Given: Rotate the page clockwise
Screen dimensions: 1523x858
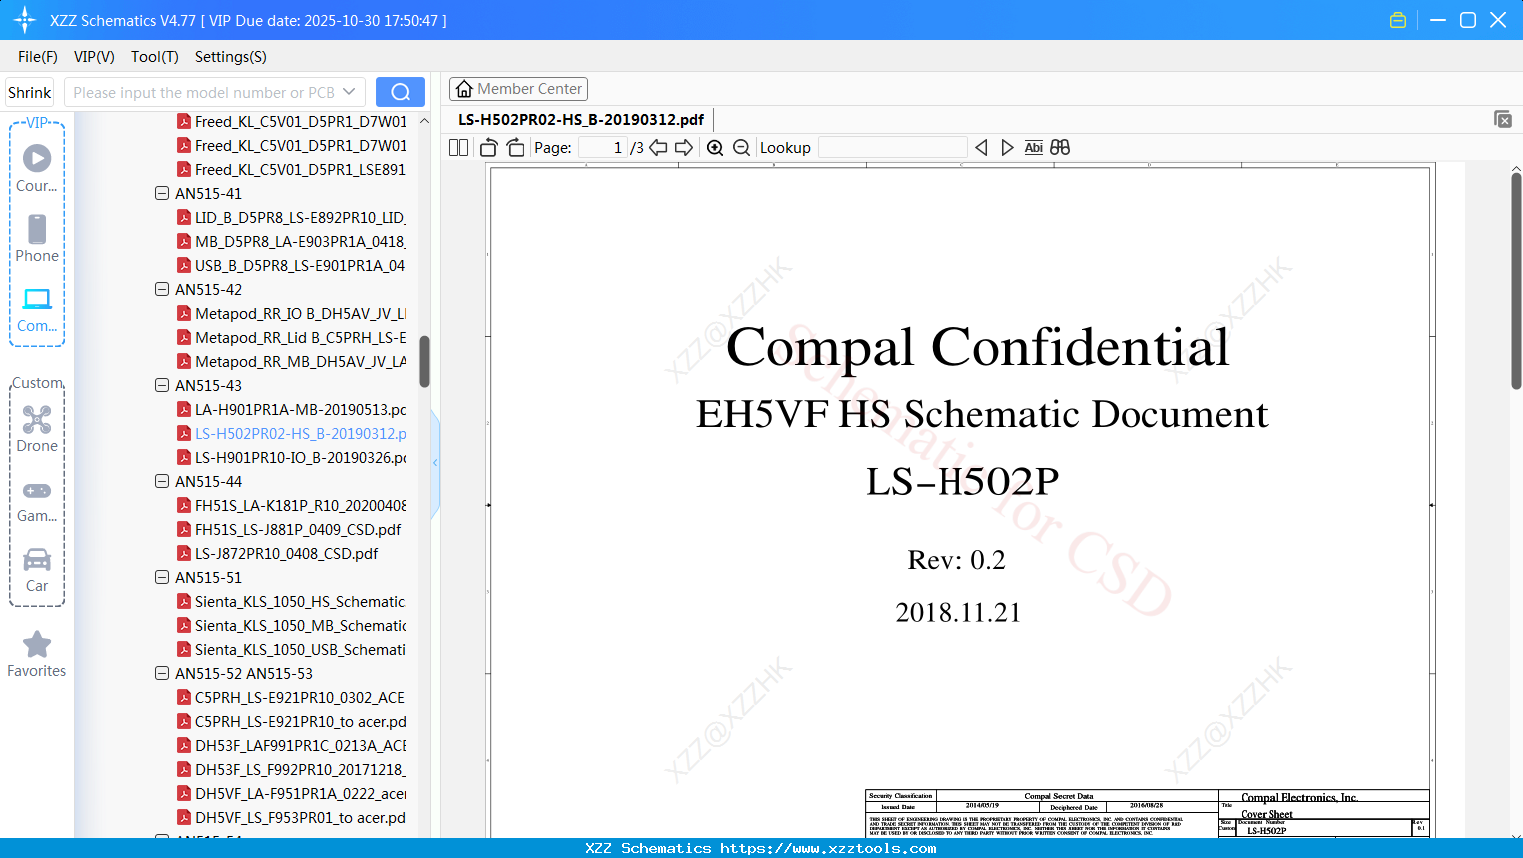Looking at the screenshot, I should coord(516,148).
